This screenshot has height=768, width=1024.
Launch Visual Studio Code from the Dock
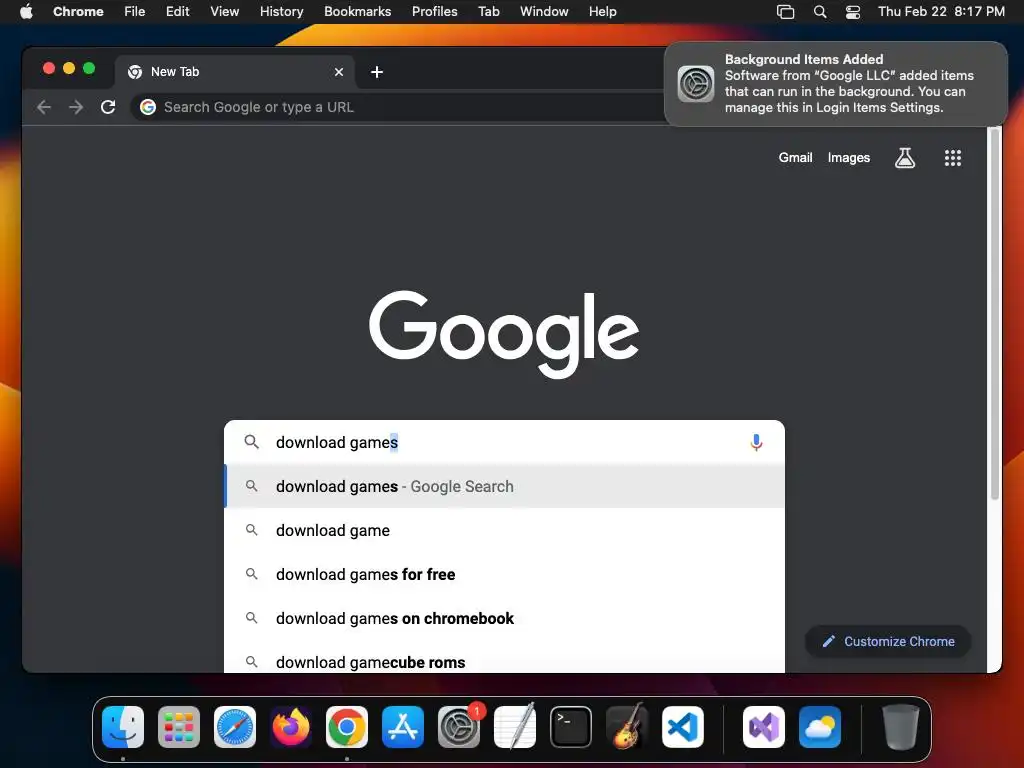click(682, 727)
